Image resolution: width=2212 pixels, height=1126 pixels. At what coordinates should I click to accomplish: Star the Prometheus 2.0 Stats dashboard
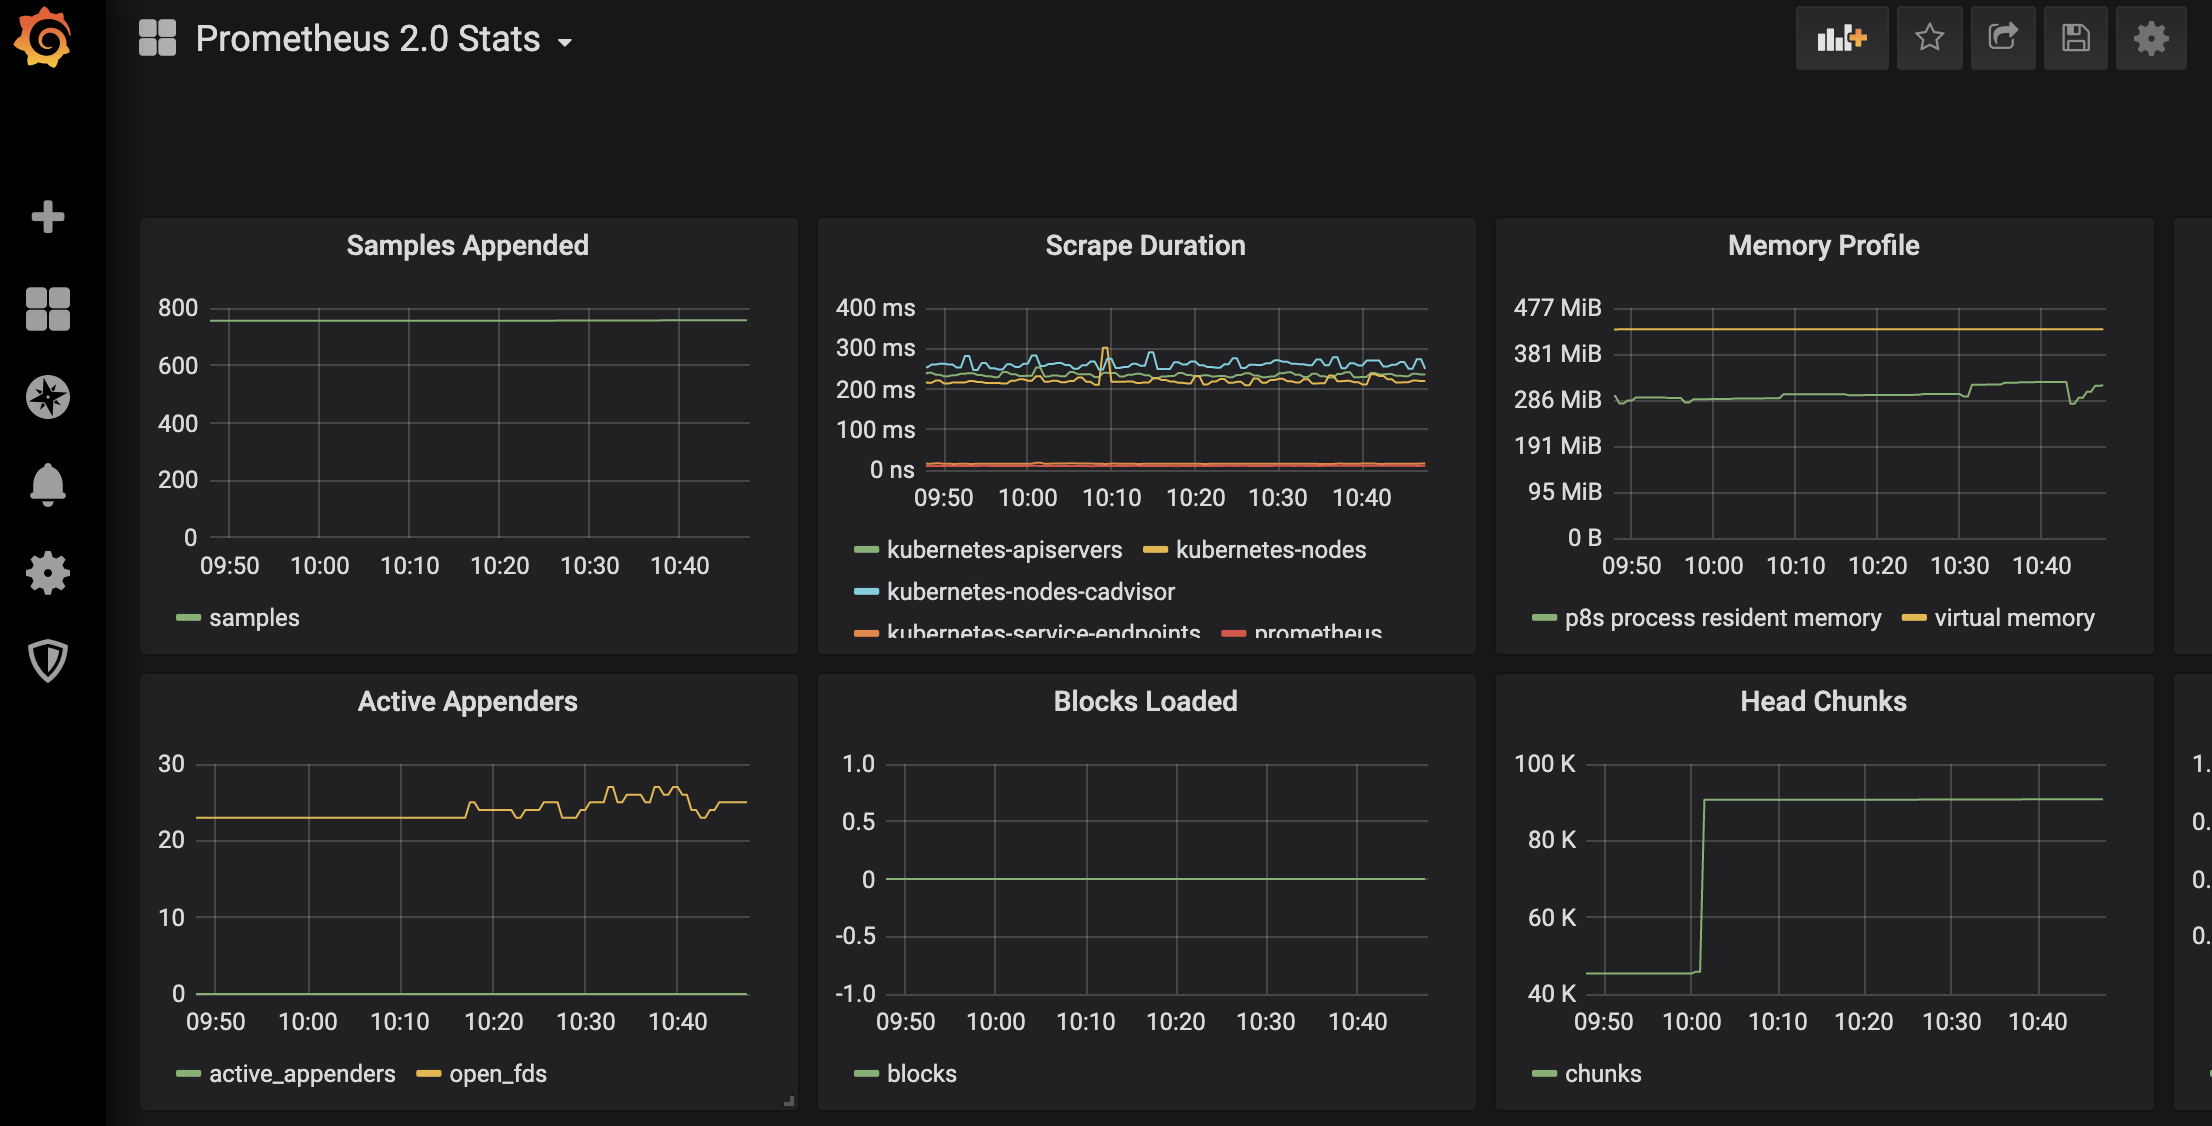tap(1929, 38)
